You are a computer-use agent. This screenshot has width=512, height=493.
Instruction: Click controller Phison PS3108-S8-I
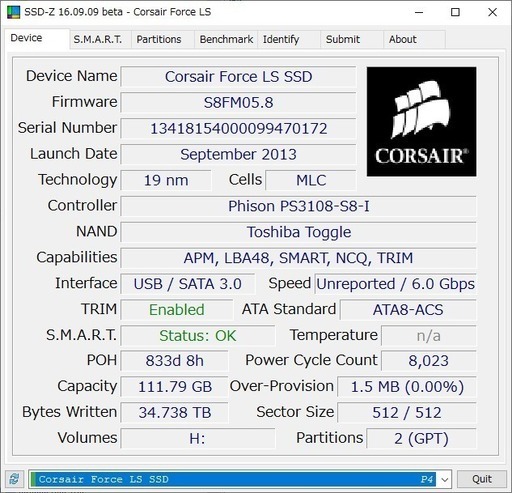point(298,206)
